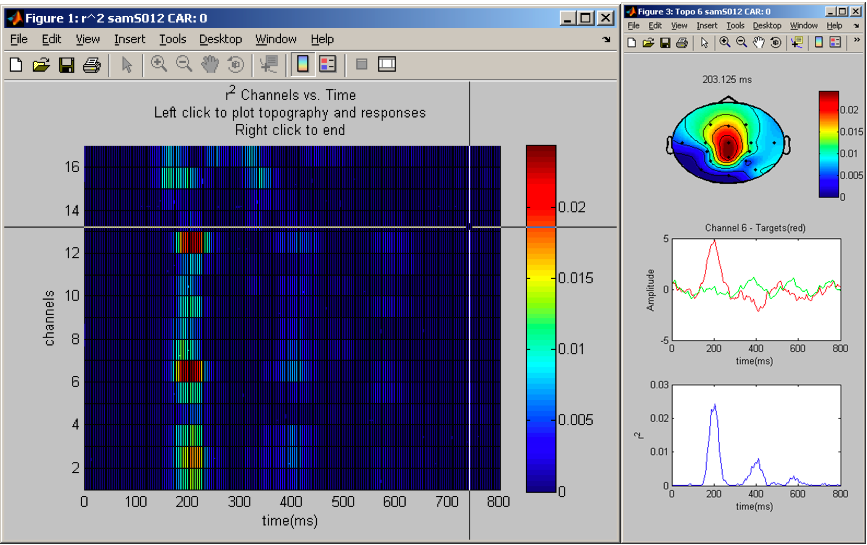Toggle Insert Colorbar button in Figure 1 toolbar

coord(302,65)
